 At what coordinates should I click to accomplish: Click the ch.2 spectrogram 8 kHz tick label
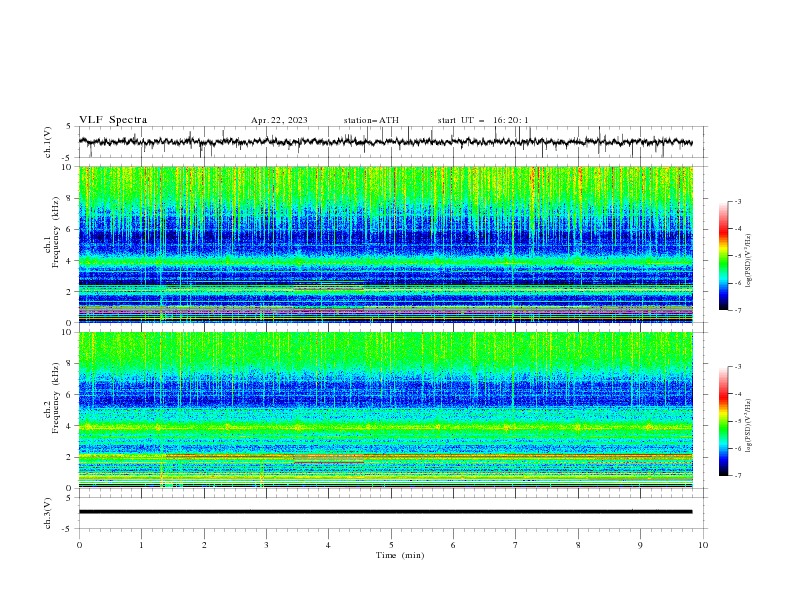click(x=71, y=364)
